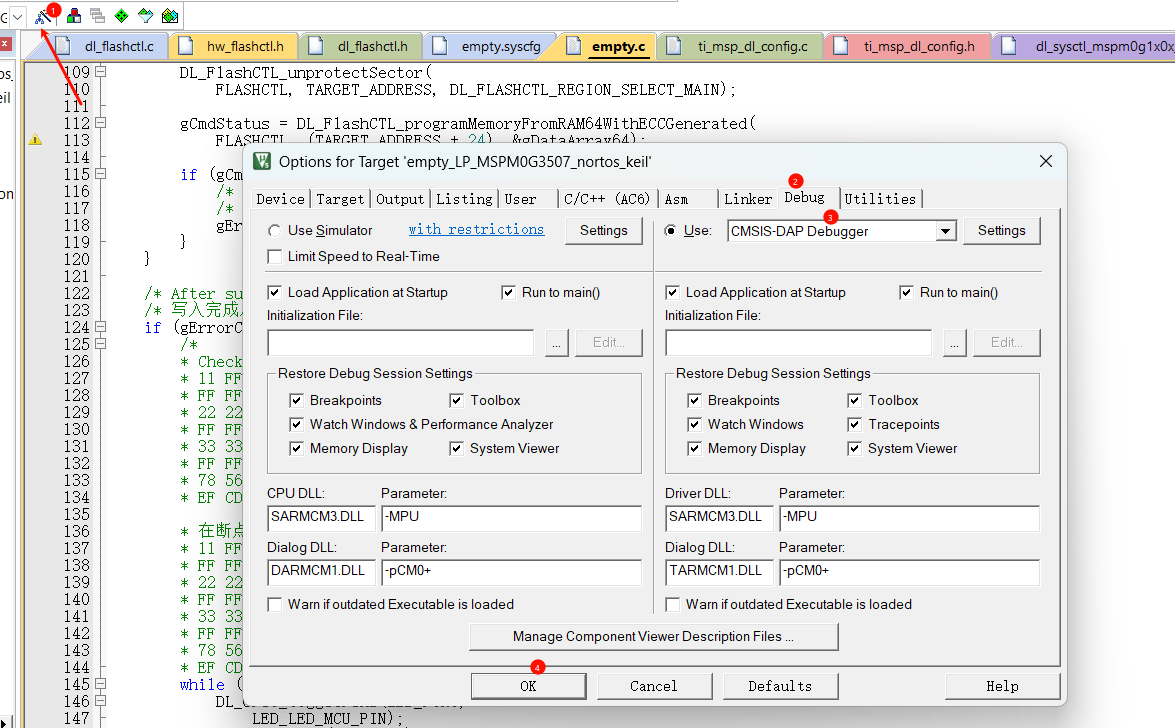The height and width of the screenshot is (728, 1175).
Task: Select the Use debugger radio button
Action: click(671, 230)
